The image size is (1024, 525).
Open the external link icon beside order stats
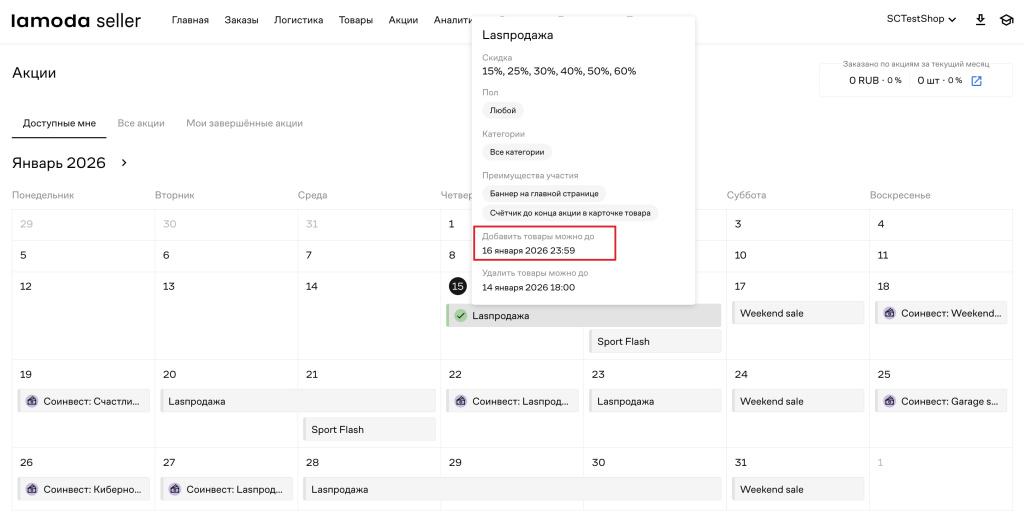click(977, 80)
